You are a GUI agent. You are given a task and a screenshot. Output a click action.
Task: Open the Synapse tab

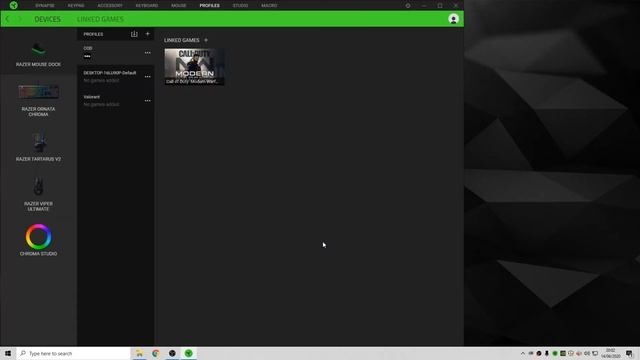[x=45, y=6]
